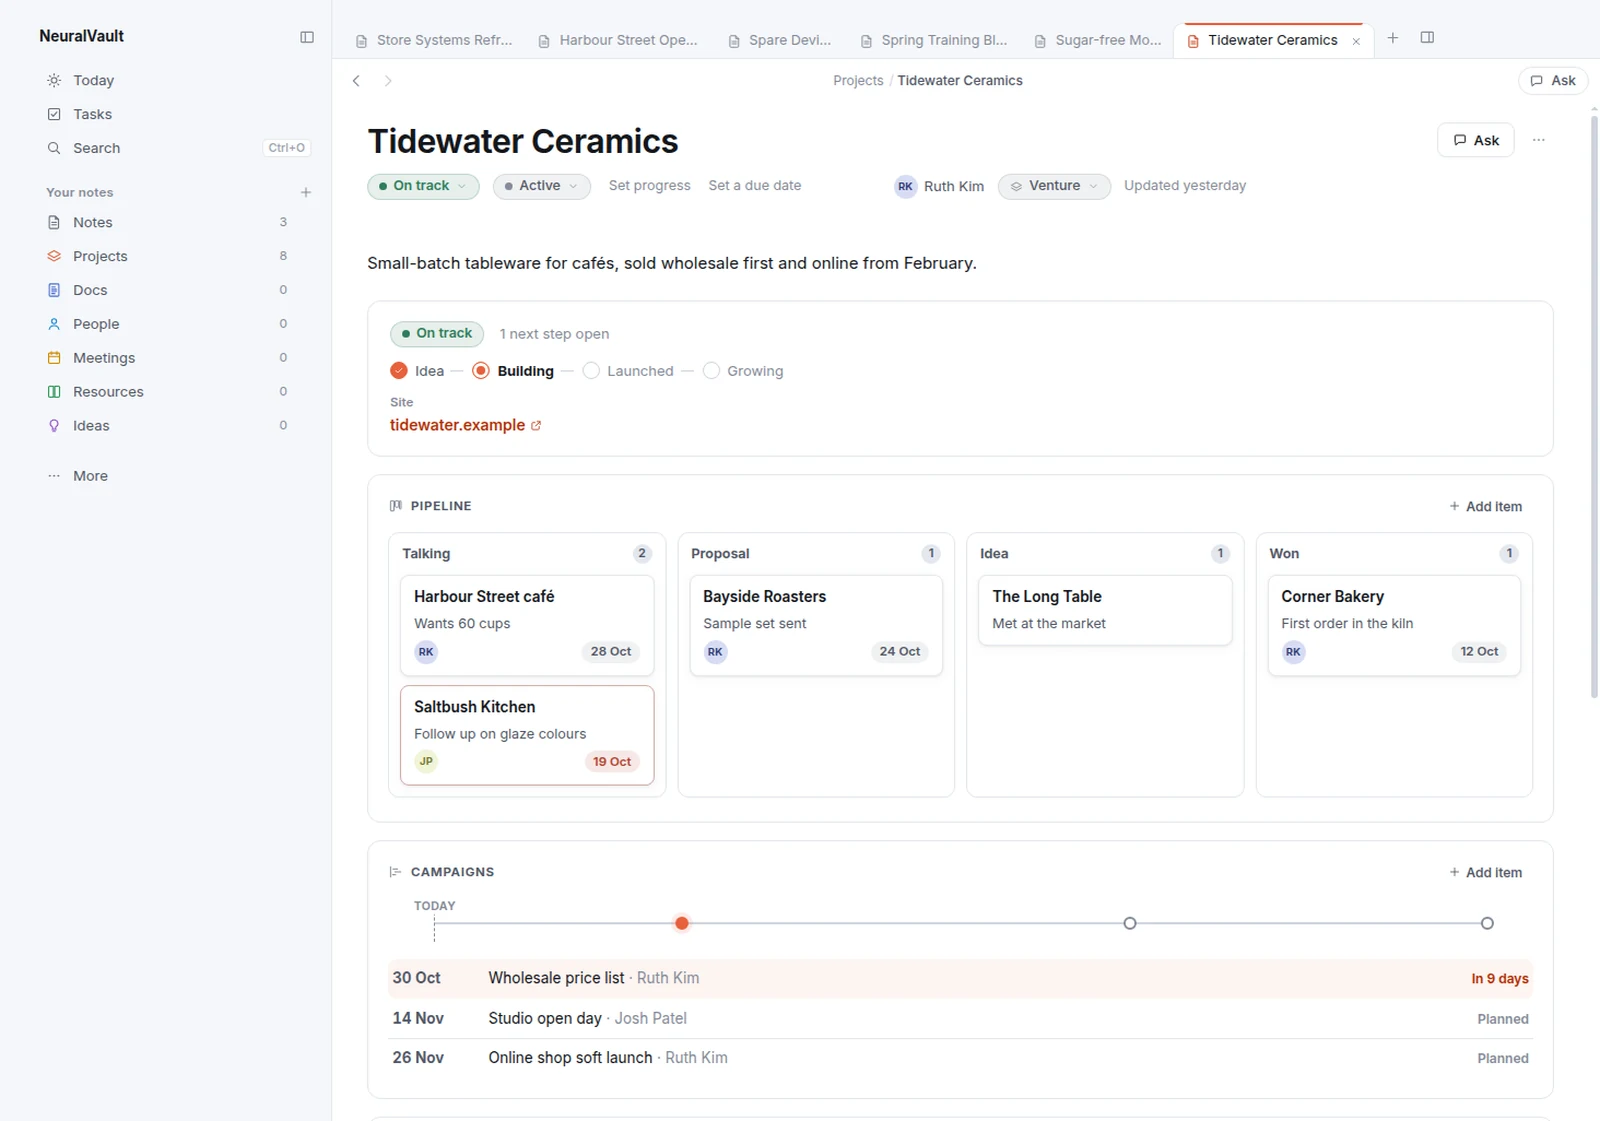
Task: Click RK avatar on Harbour Street café card
Action: (426, 652)
